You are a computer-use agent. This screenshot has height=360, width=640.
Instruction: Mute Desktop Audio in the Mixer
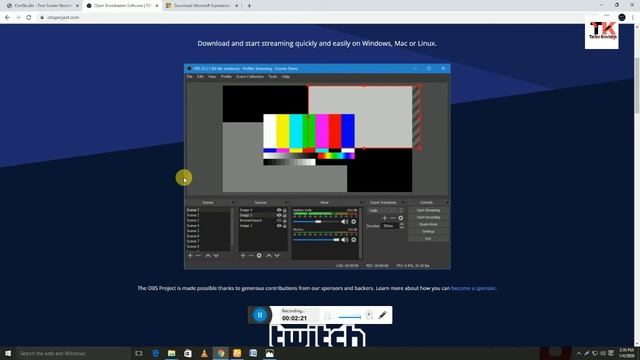(x=344, y=222)
